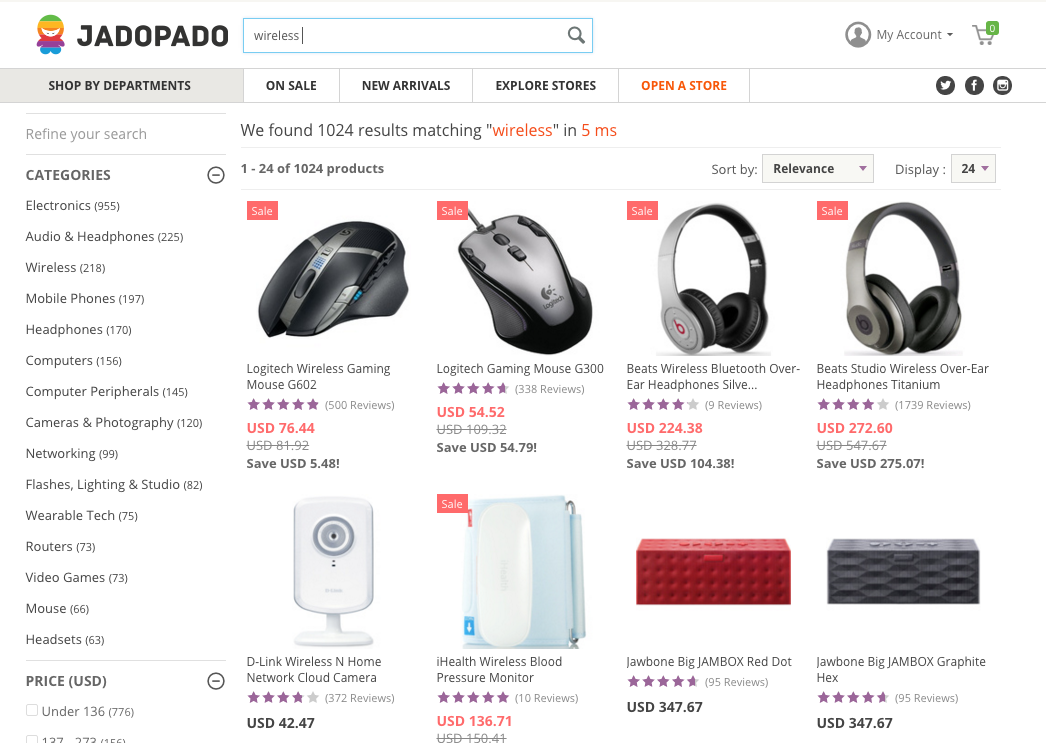The height and width of the screenshot is (743, 1046).
Task: Click the Jadopado mascot logo
Action: click(51, 35)
